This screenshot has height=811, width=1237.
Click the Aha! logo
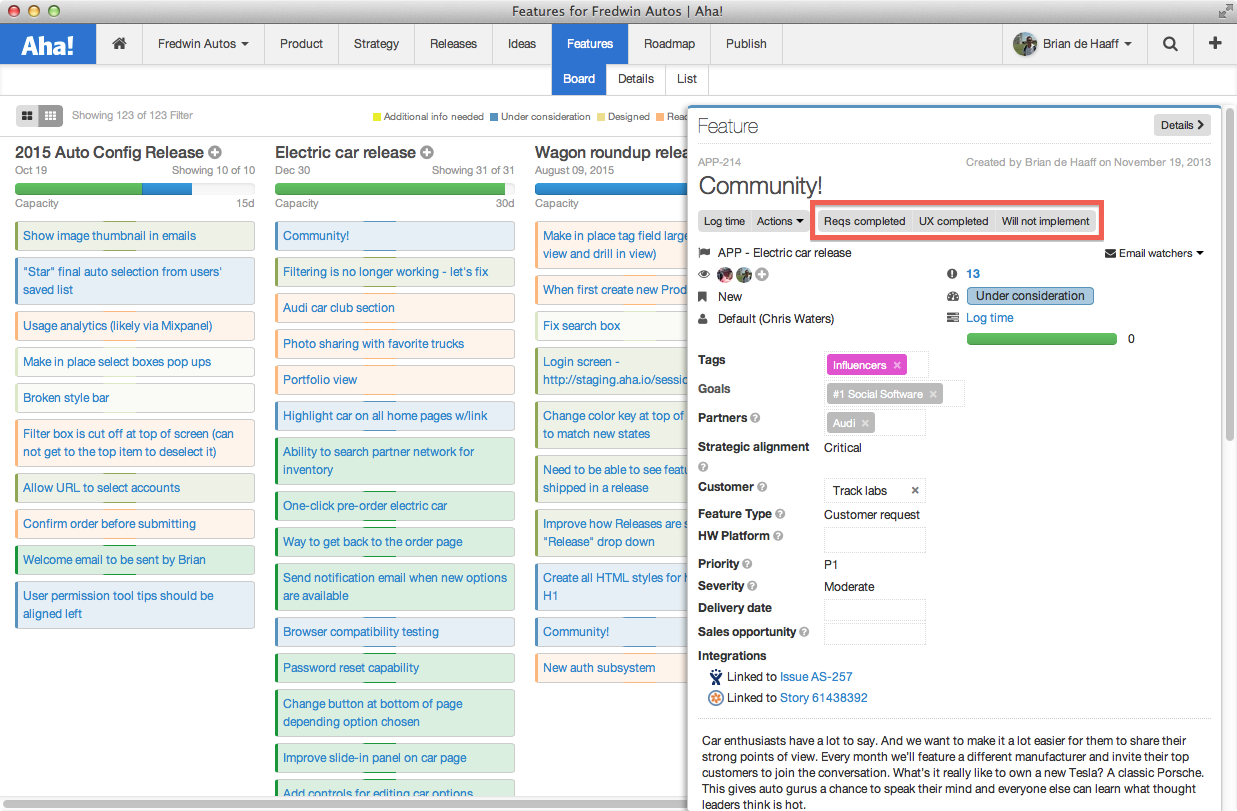pyautogui.click(x=48, y=44)
